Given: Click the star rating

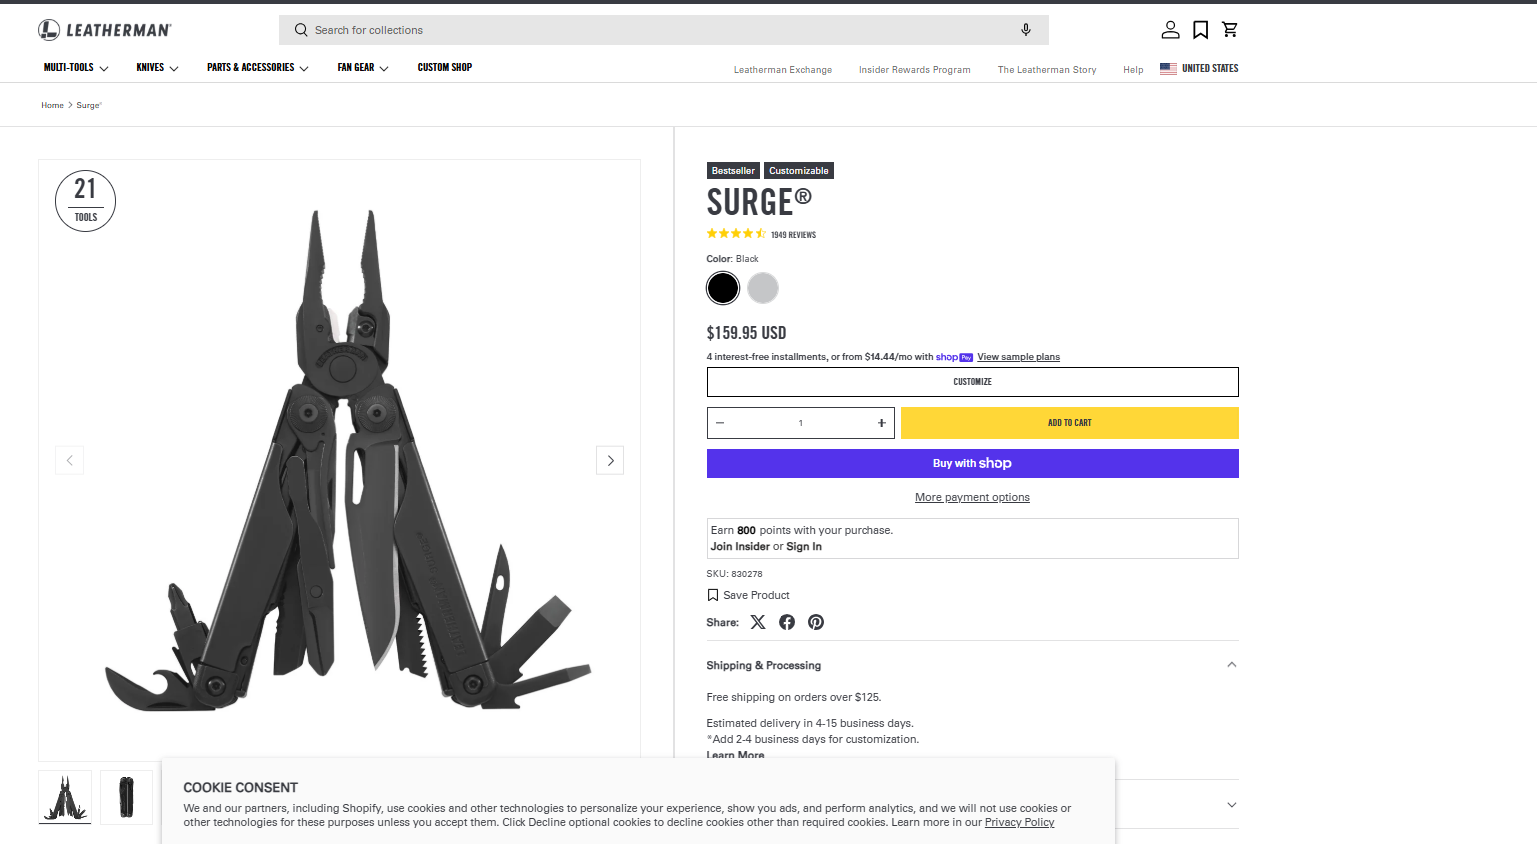Looking at the screenshot, I should [x=736, y=234].
